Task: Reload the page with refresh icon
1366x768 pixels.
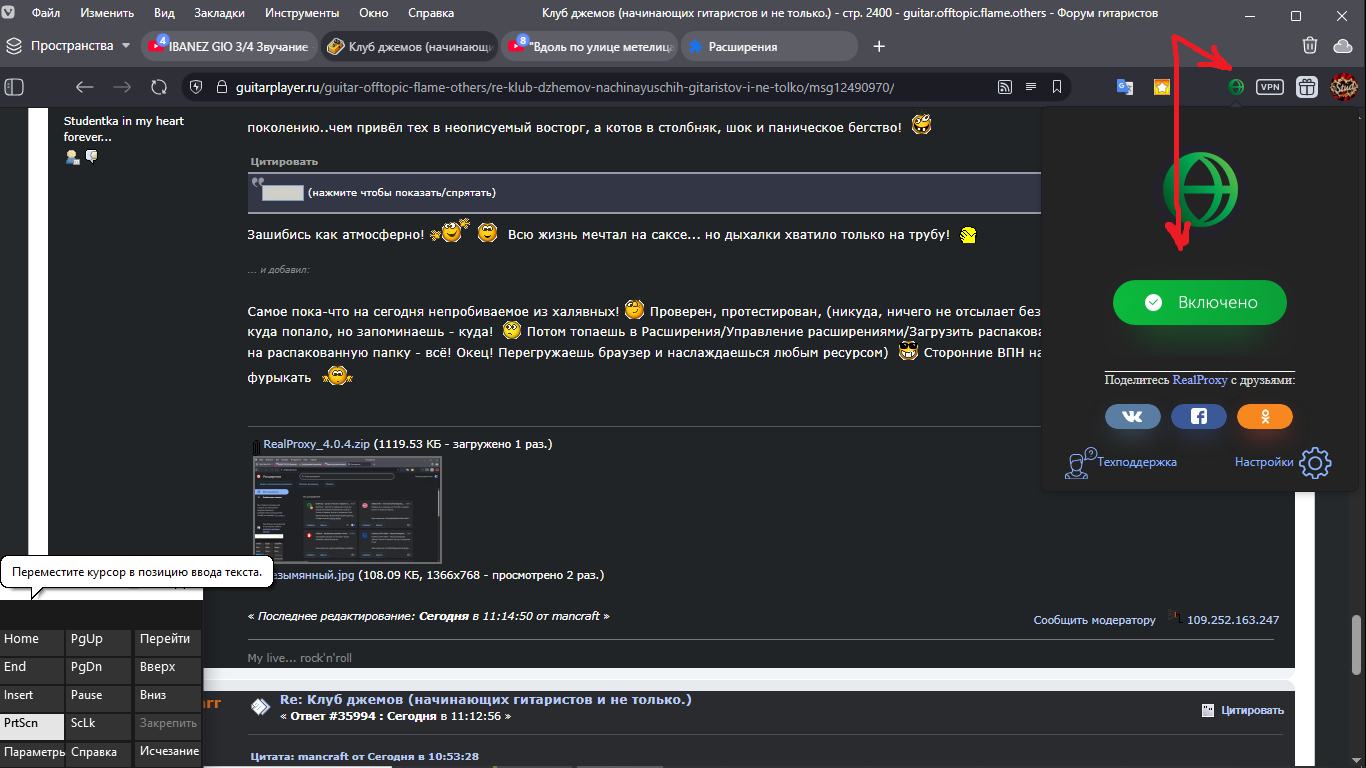Action: pos(158,87)
